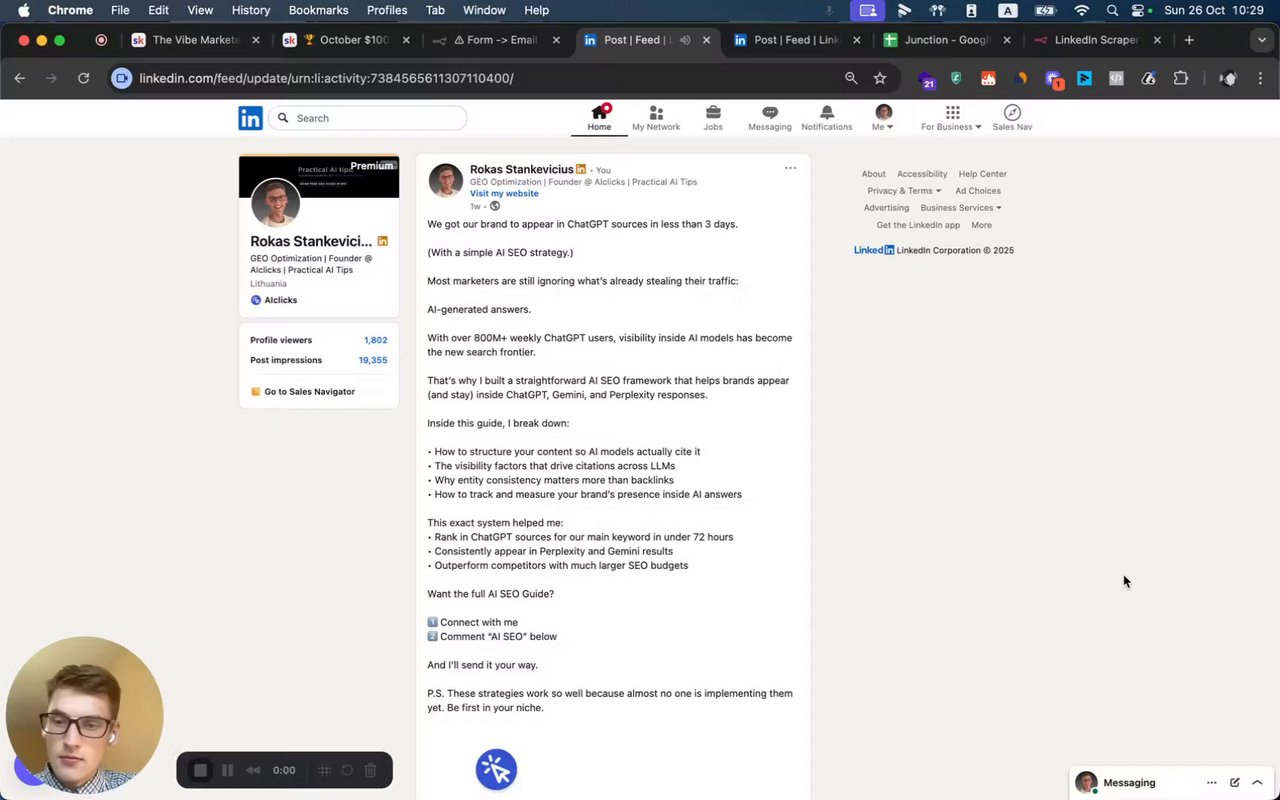
Task: Open the orange factory extension icon
Action: [988, 78]
